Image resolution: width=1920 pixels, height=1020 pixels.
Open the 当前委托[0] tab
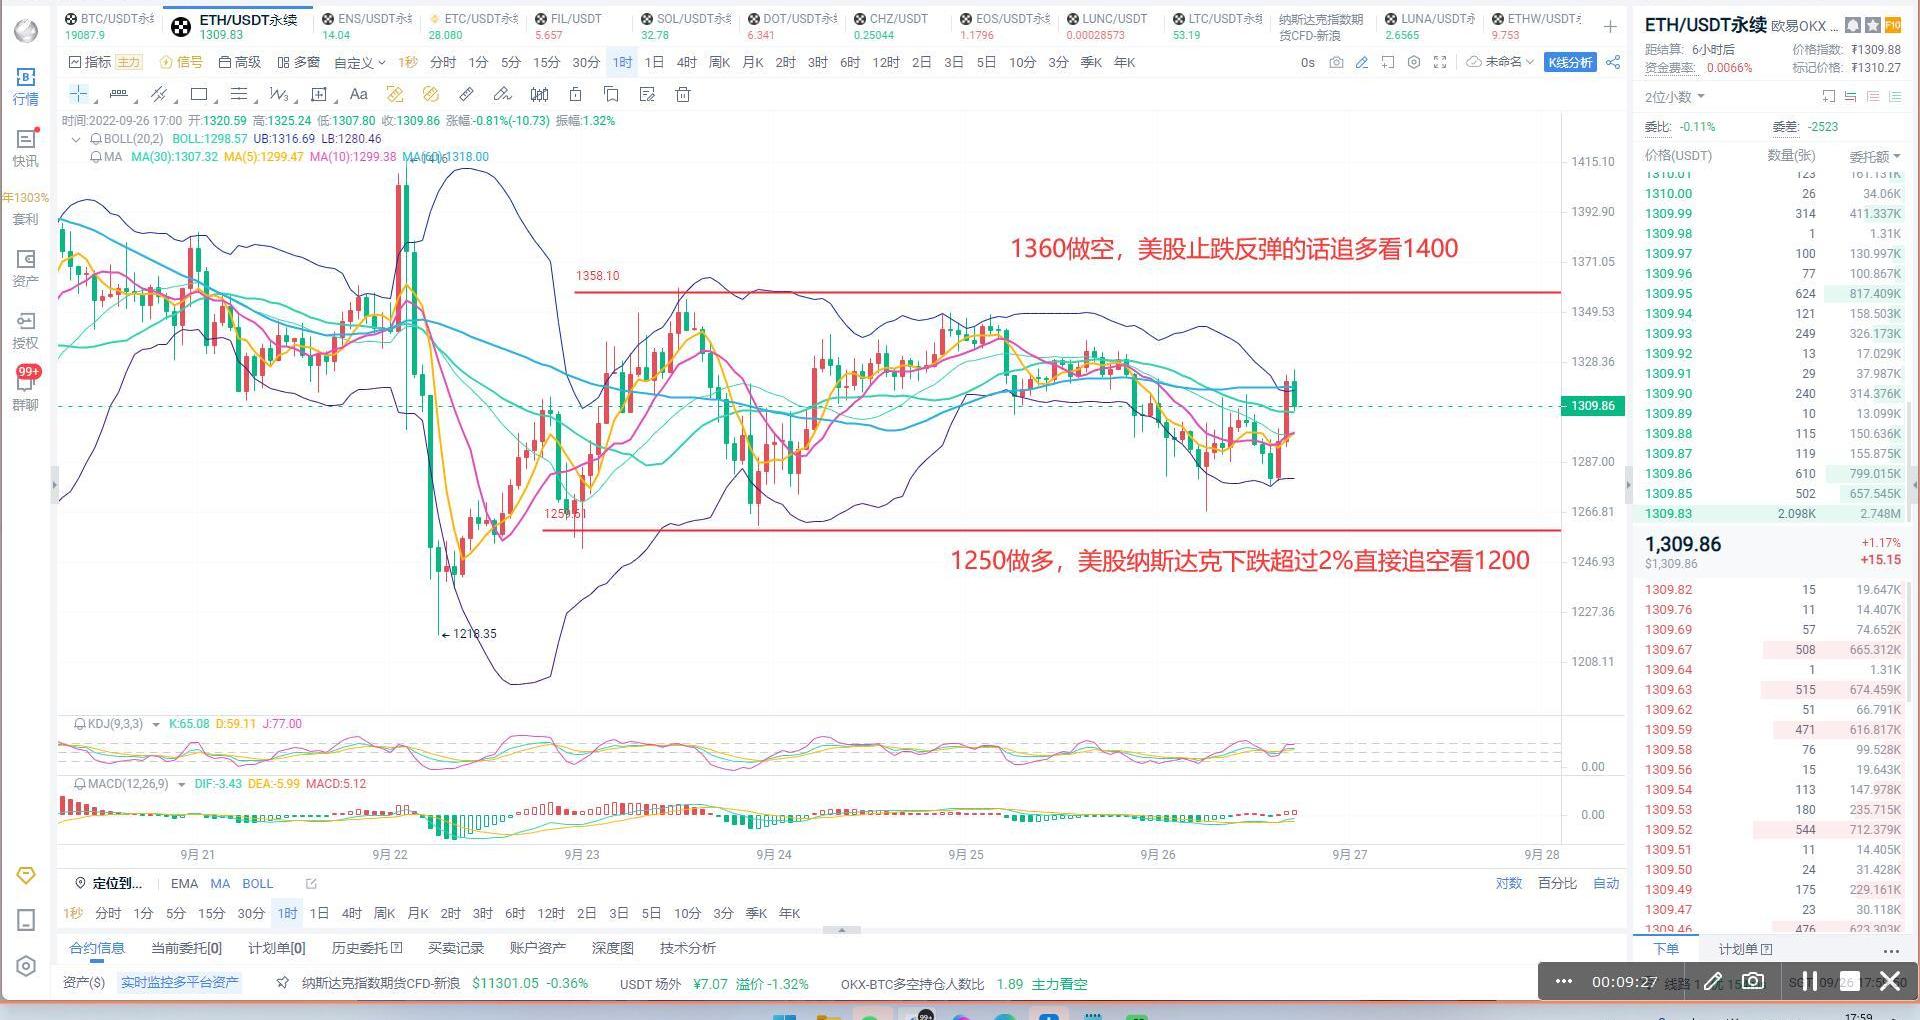pyautogui.click(x=187, y=948)
